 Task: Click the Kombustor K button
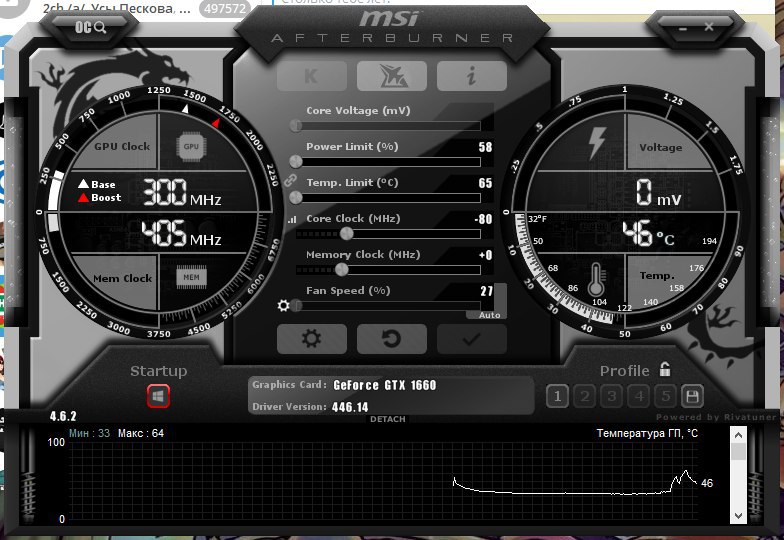(x=312, y=76)
